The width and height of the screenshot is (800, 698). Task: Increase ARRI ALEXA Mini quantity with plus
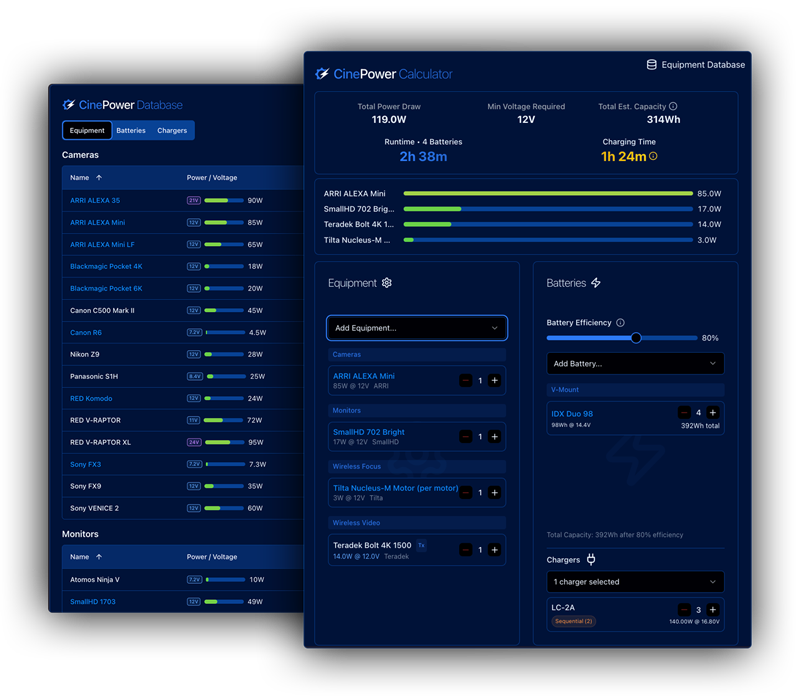pyautogui.click(x=494, y=381)
